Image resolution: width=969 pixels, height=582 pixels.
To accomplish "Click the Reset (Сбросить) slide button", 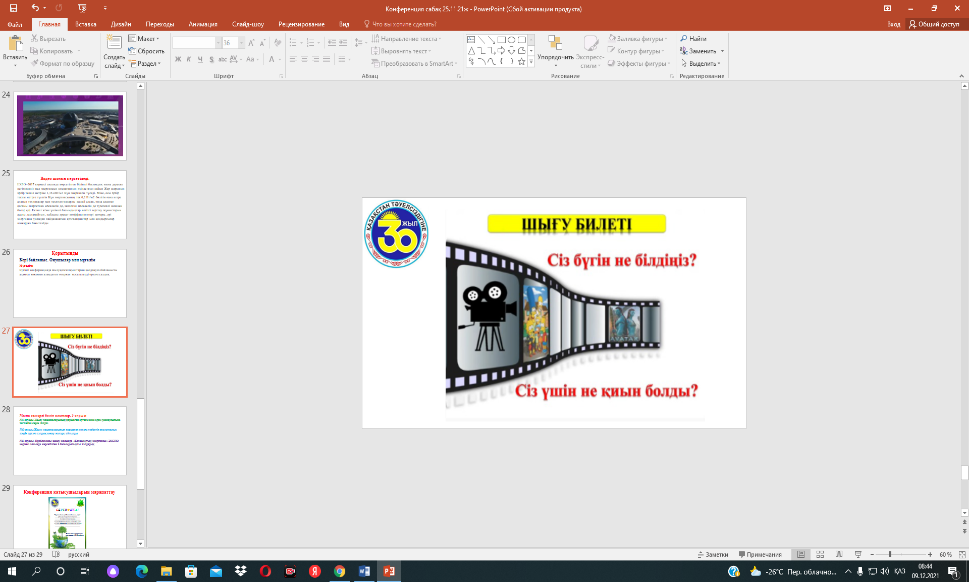I will pyautogui.click(x=148, y=50).
